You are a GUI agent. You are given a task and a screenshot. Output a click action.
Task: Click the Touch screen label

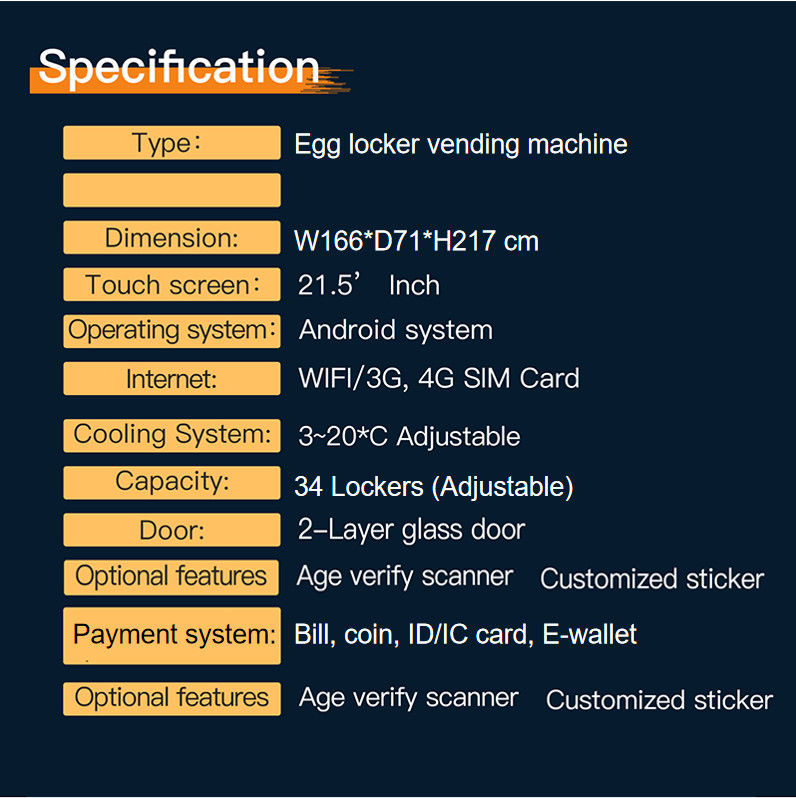[x=171, y=285]
